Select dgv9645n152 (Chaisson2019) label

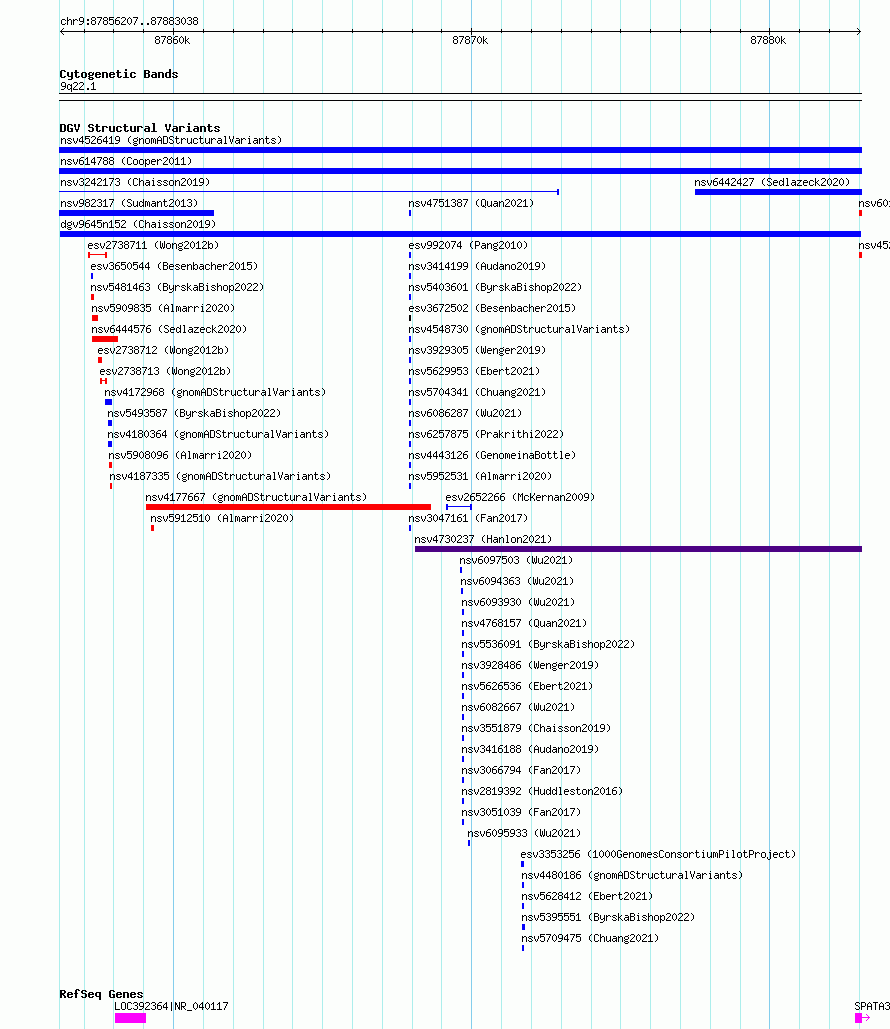click(x=138, y=224)
